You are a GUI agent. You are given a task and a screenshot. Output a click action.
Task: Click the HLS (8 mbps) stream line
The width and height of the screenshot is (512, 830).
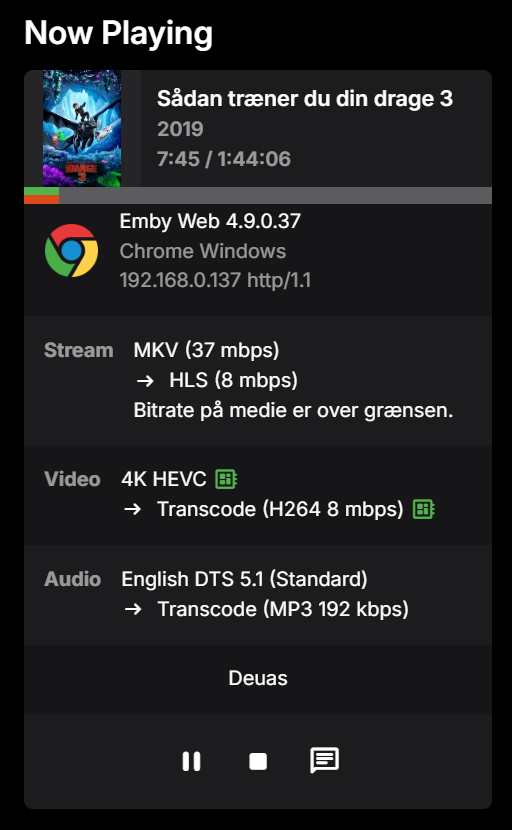click(233, 380)
